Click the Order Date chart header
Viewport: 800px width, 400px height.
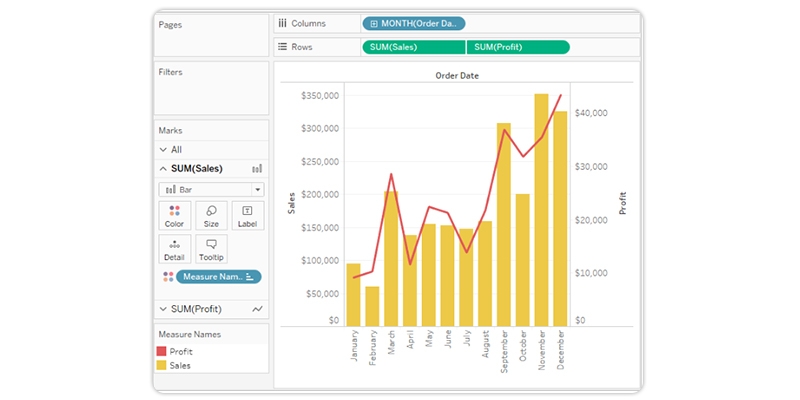[x=455, y=75]
